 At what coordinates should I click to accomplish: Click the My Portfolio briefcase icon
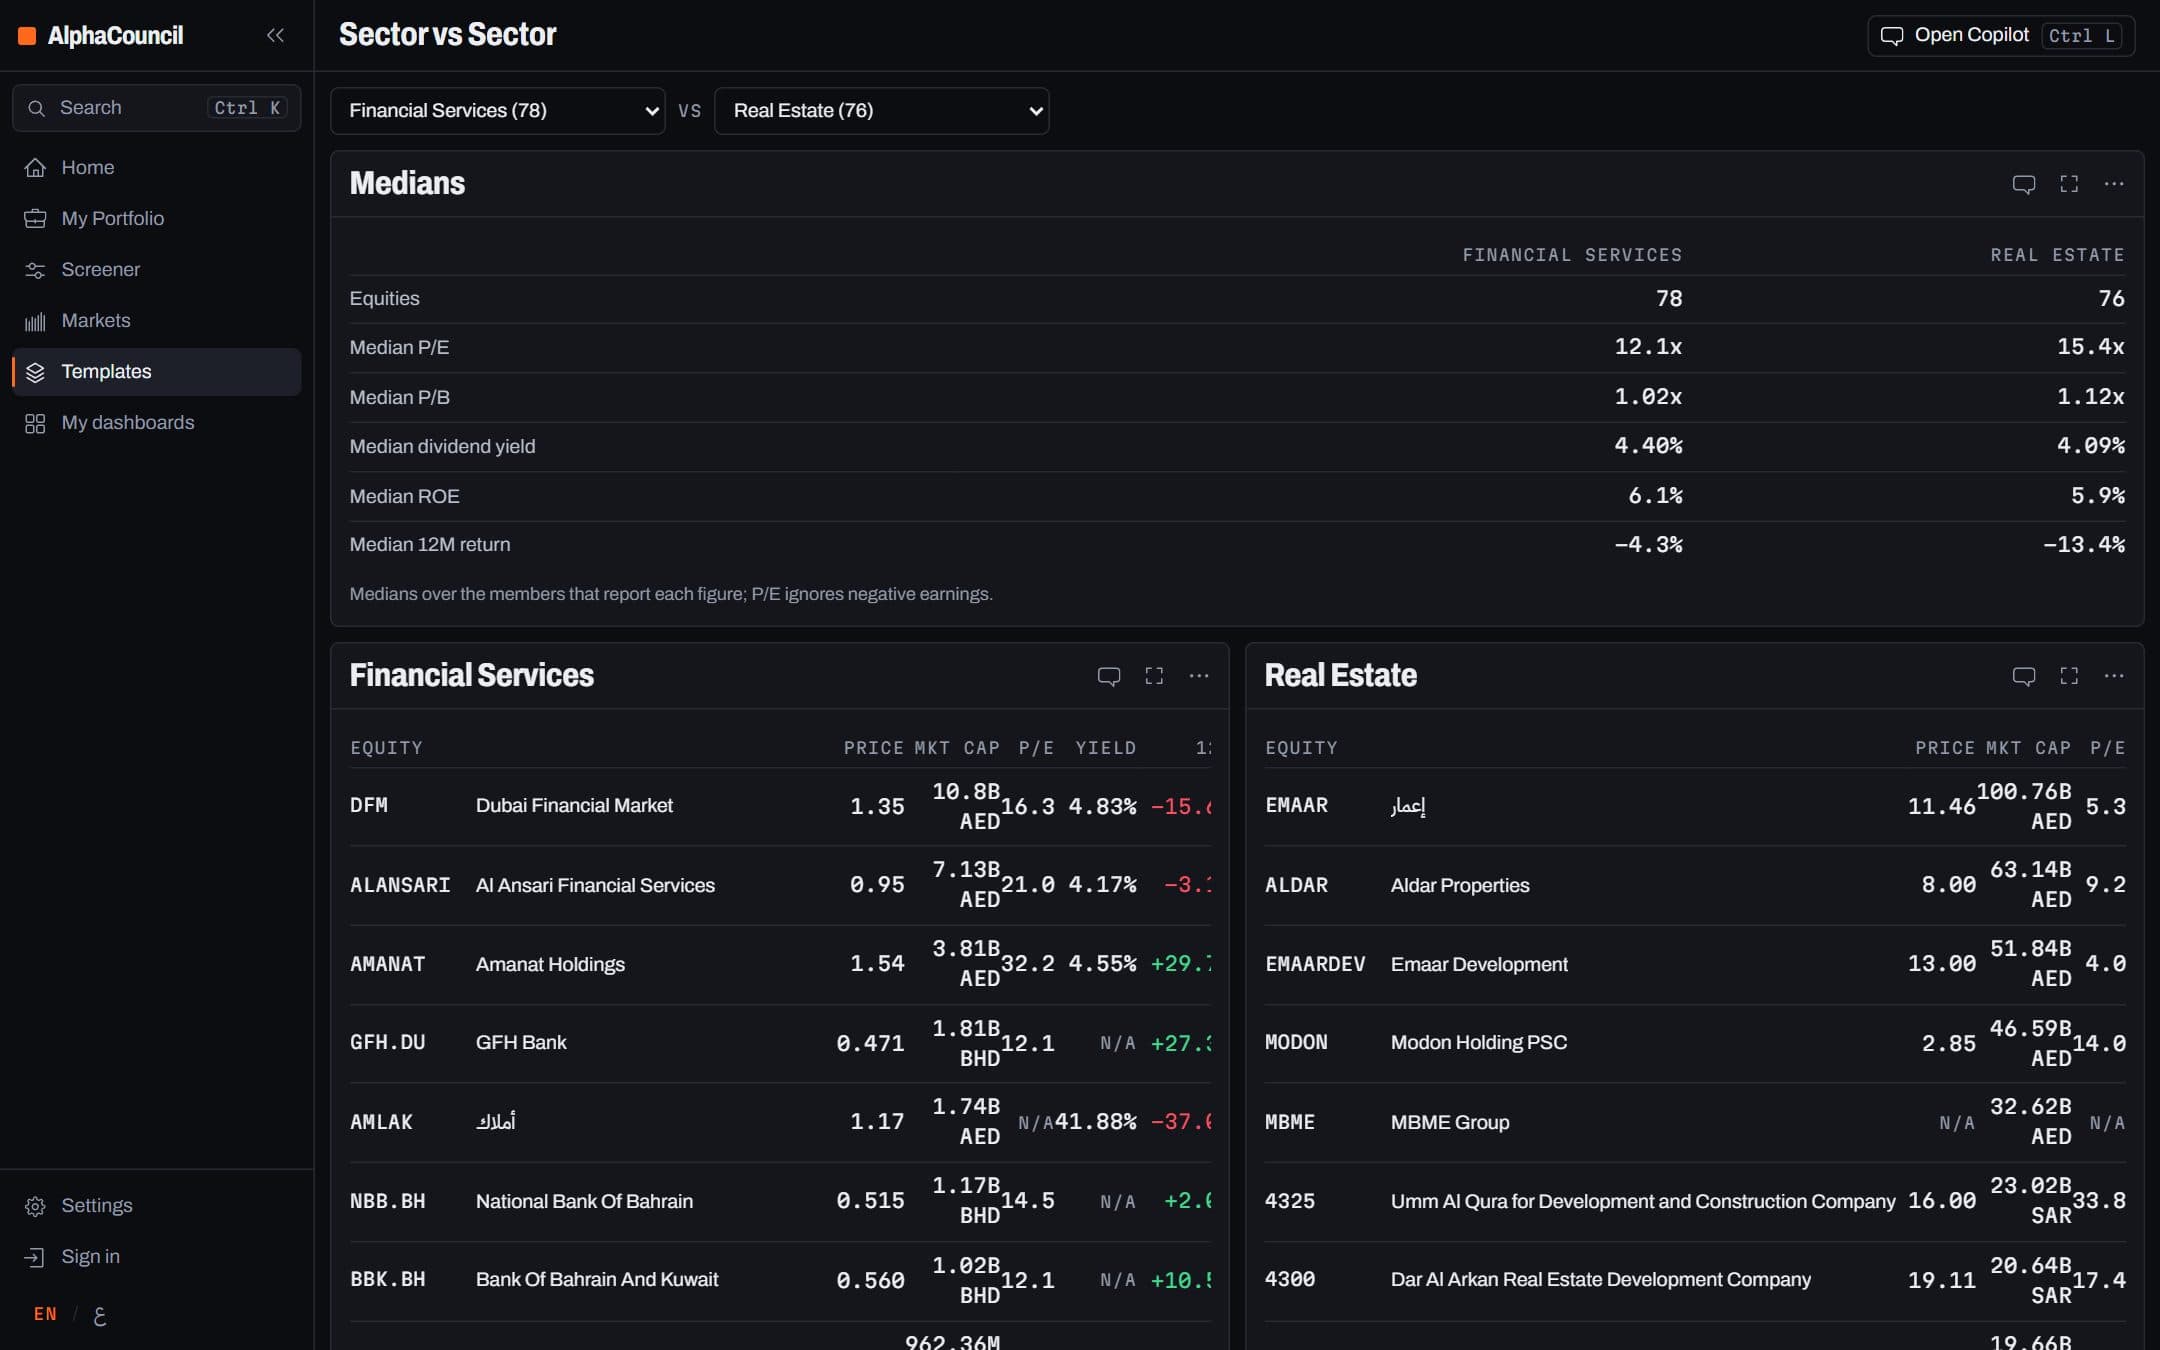(35, 219)
